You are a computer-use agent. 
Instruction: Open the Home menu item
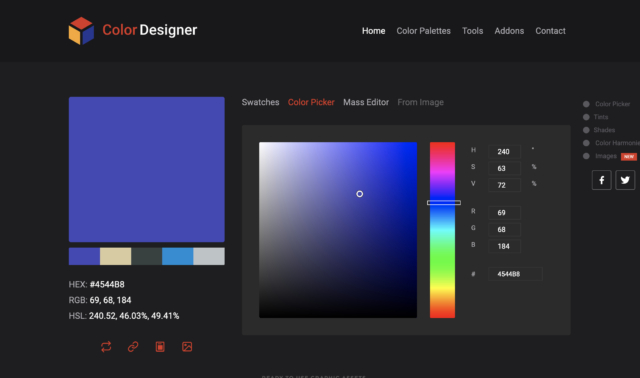click(x=373, y=31)
